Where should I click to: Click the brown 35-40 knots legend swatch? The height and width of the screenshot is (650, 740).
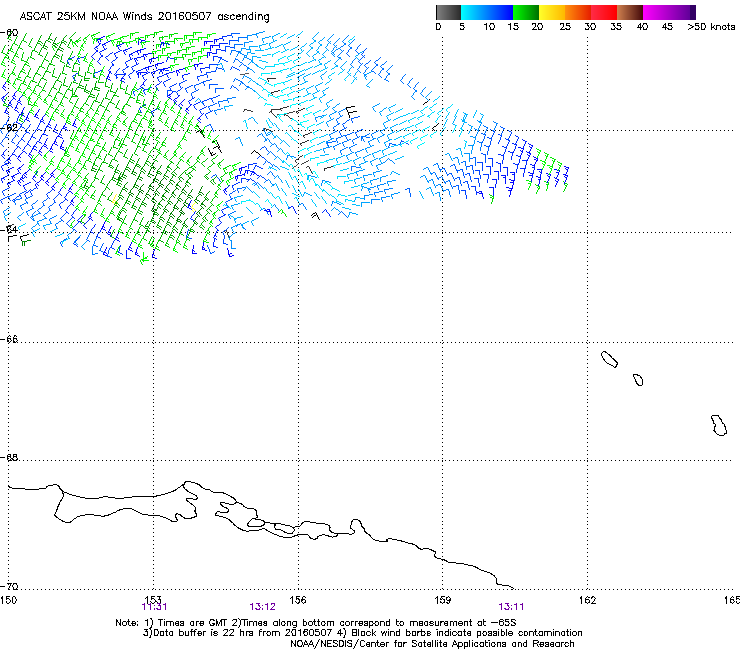[630, 12]
